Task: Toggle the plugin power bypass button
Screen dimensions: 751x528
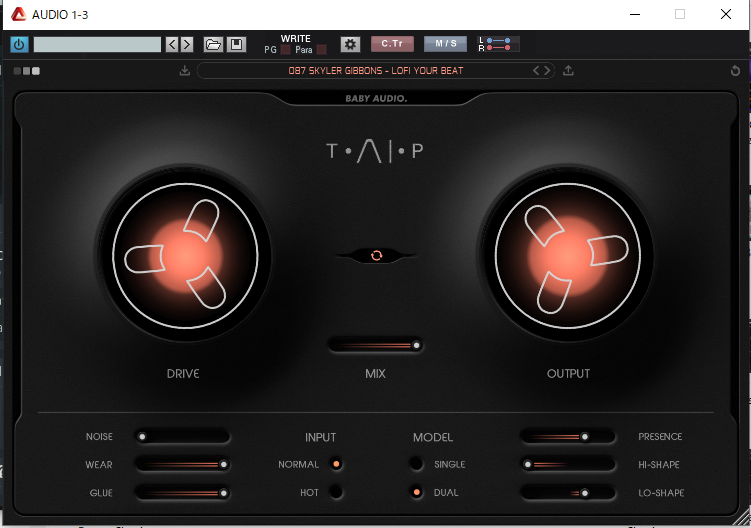Action: click(19, 45)
